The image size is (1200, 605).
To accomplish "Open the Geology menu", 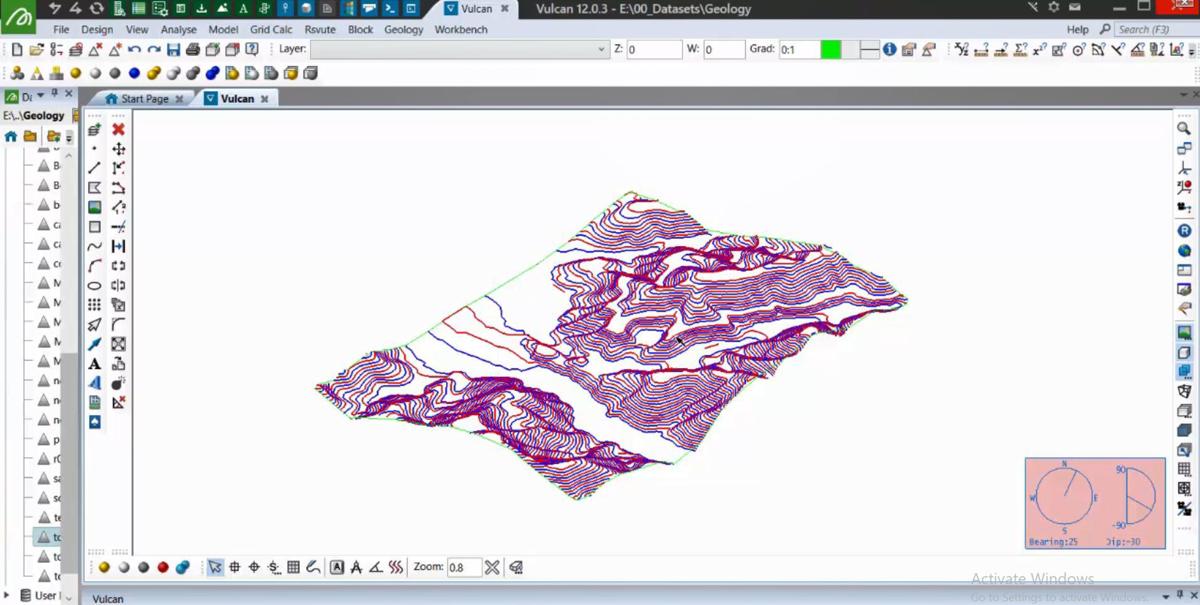I will [x=404, y=30].
